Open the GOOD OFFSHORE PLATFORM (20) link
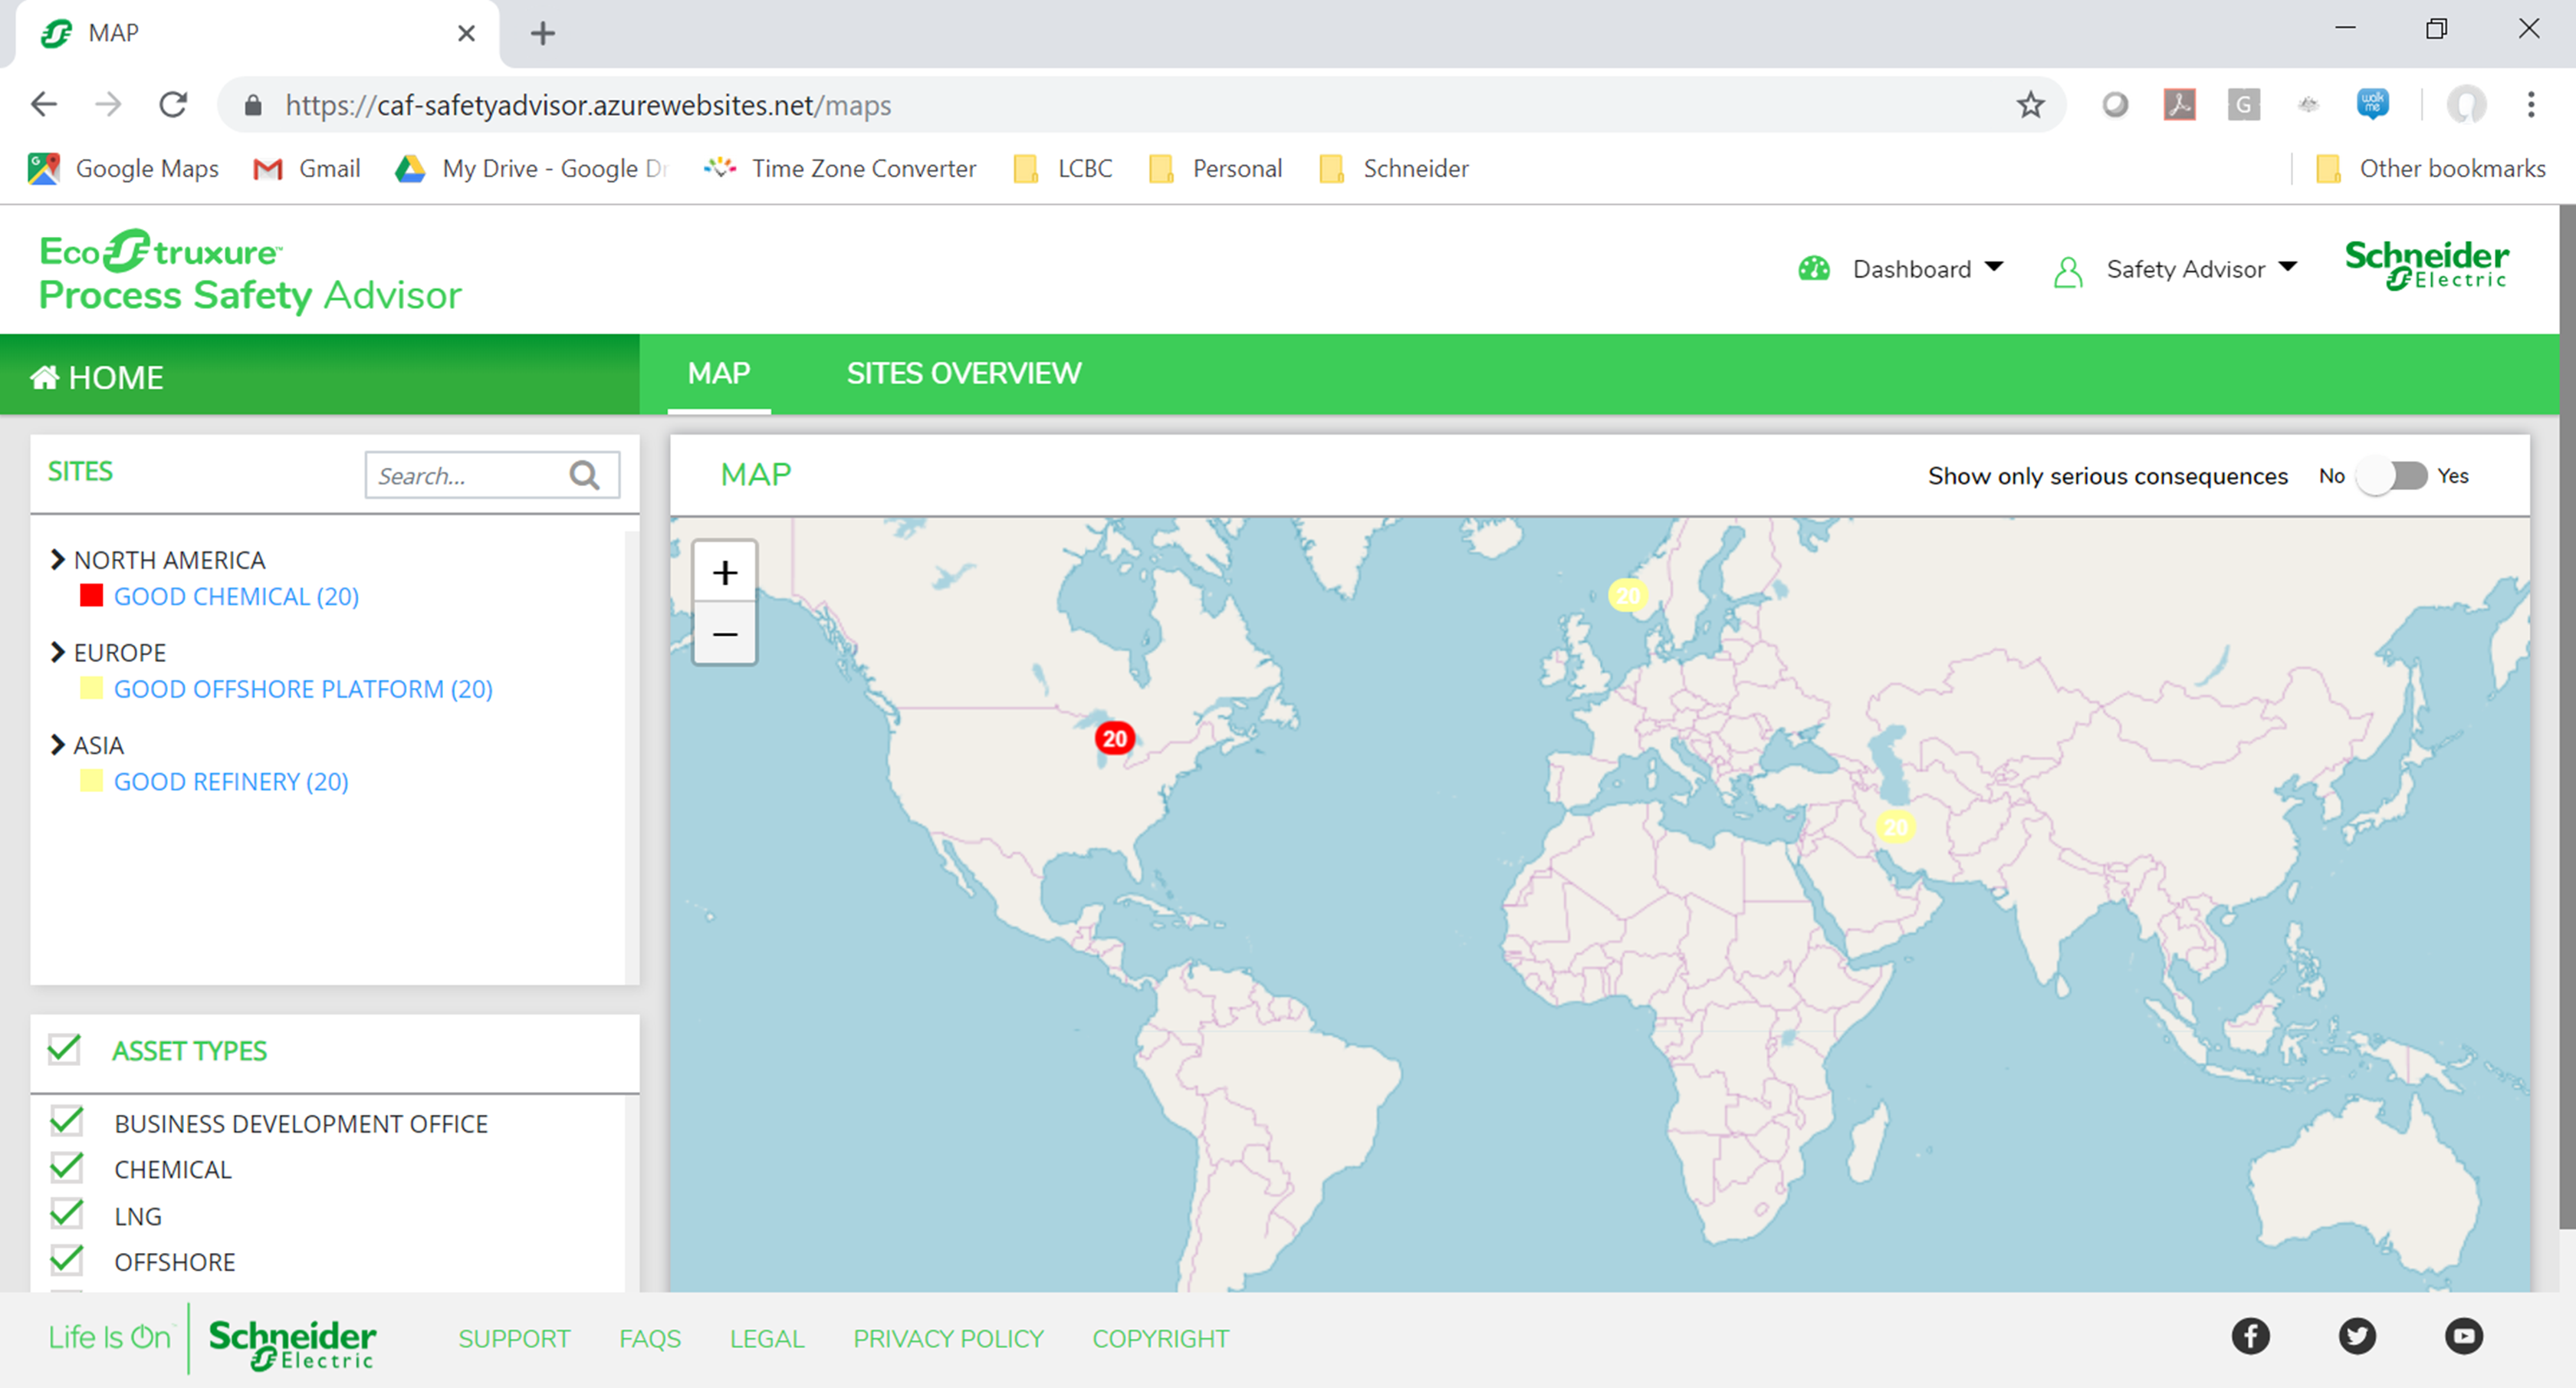This screenshot has width=2576, height=1388. 303,689
